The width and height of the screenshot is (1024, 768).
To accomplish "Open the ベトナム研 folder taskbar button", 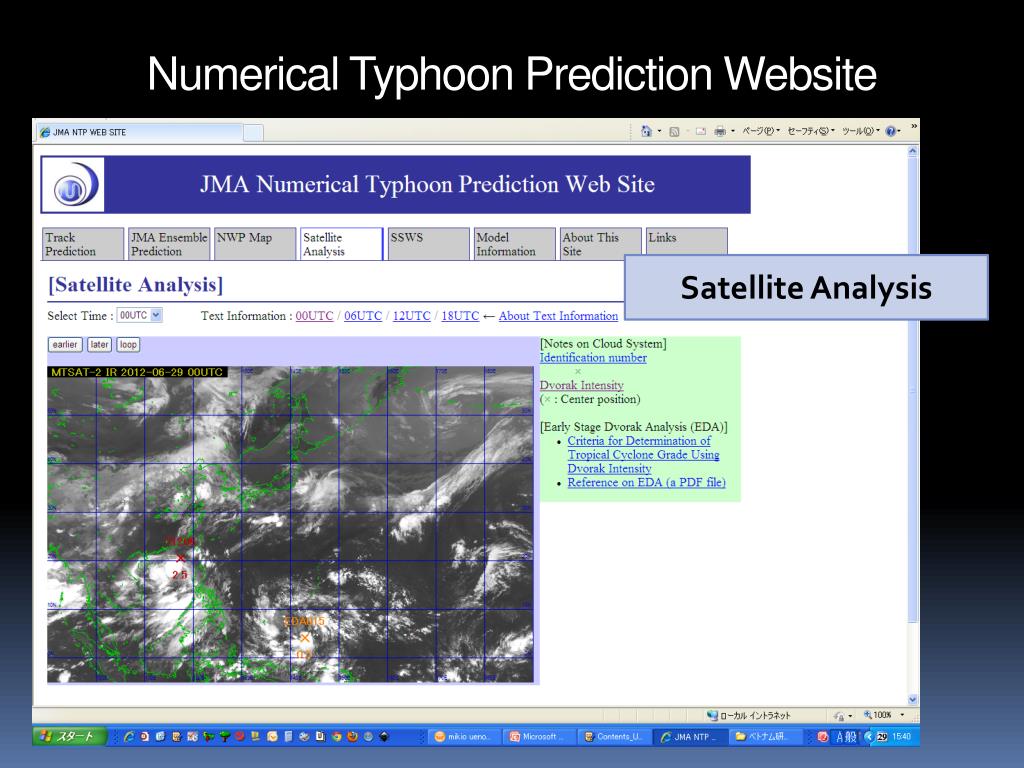I will point(765,737).
